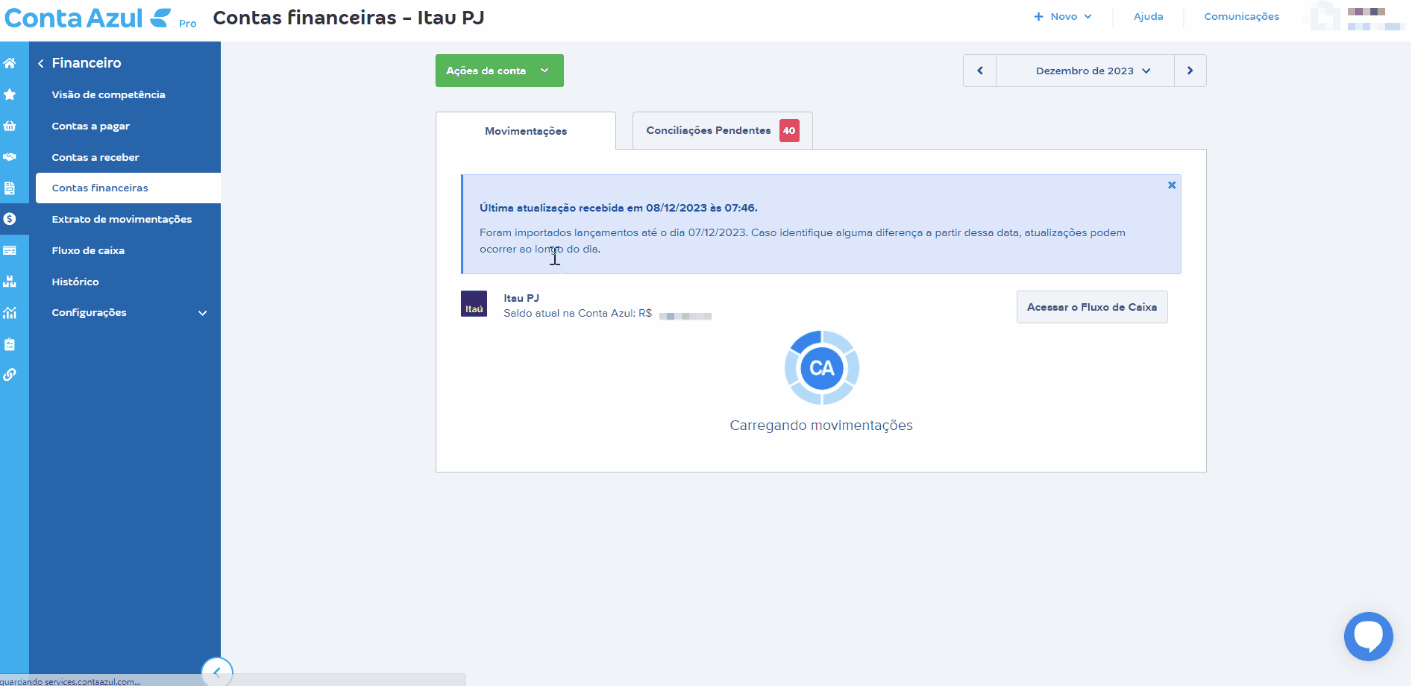
Task: Click the Itau PJ account name
Action: click(521, 298)
